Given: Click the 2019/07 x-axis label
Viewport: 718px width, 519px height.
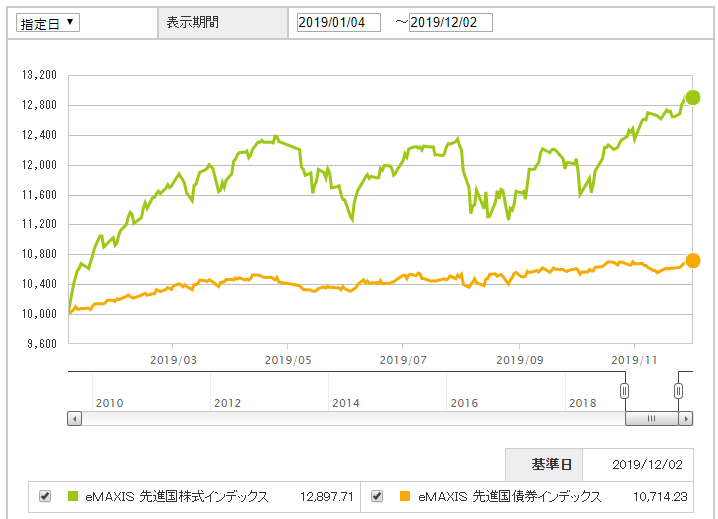Looking at the screenshot, I should click(403, 360).
